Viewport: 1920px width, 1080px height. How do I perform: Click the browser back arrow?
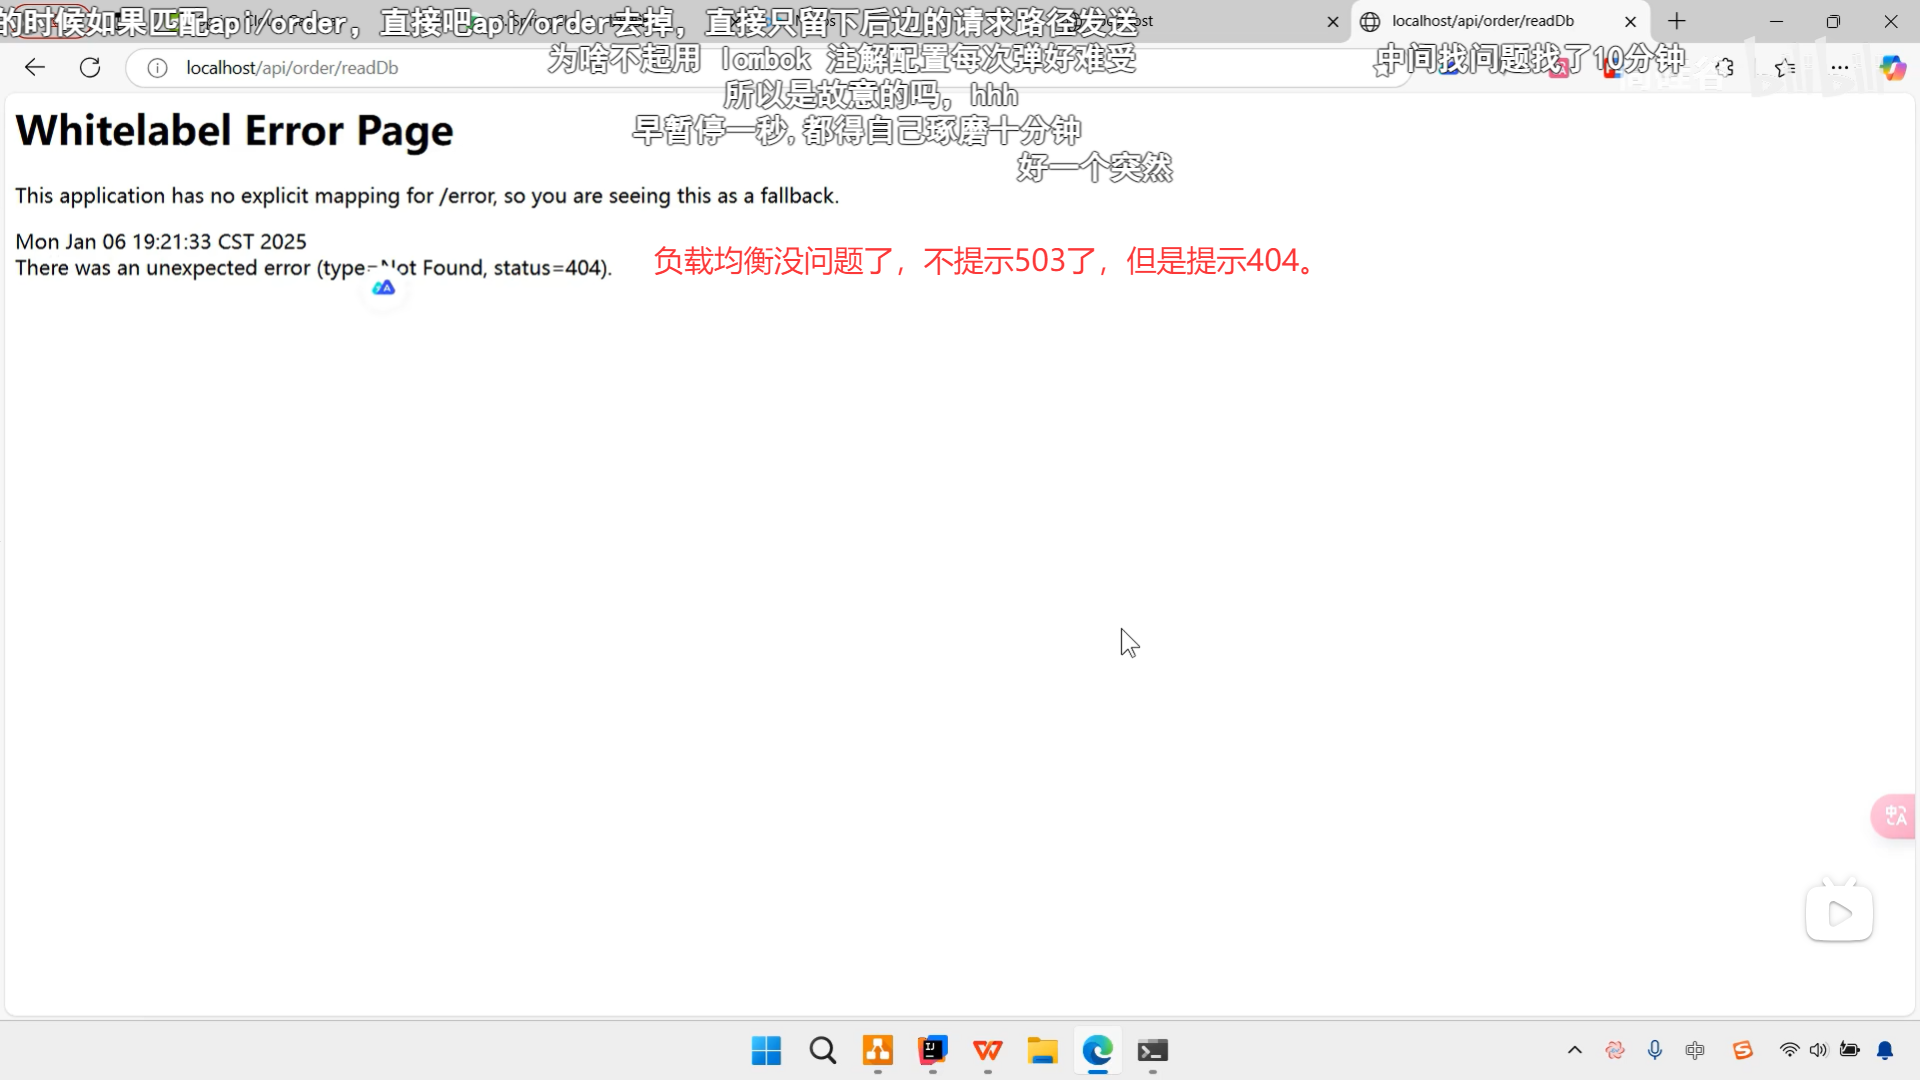35,67
